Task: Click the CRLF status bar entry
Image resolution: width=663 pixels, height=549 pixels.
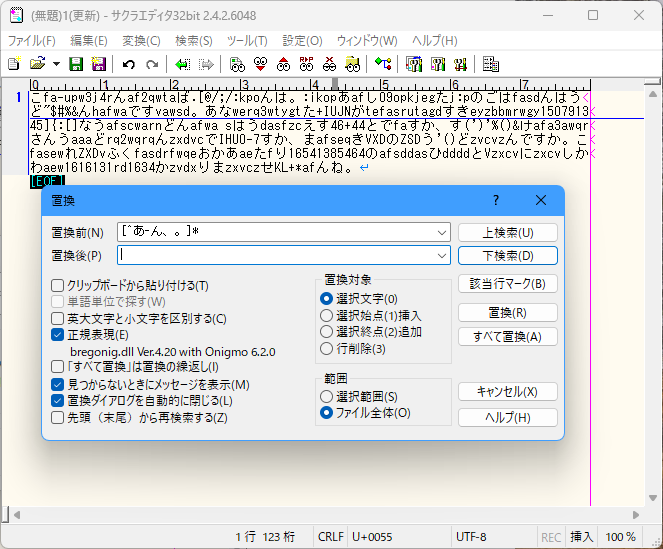Action: click(330, 537)
